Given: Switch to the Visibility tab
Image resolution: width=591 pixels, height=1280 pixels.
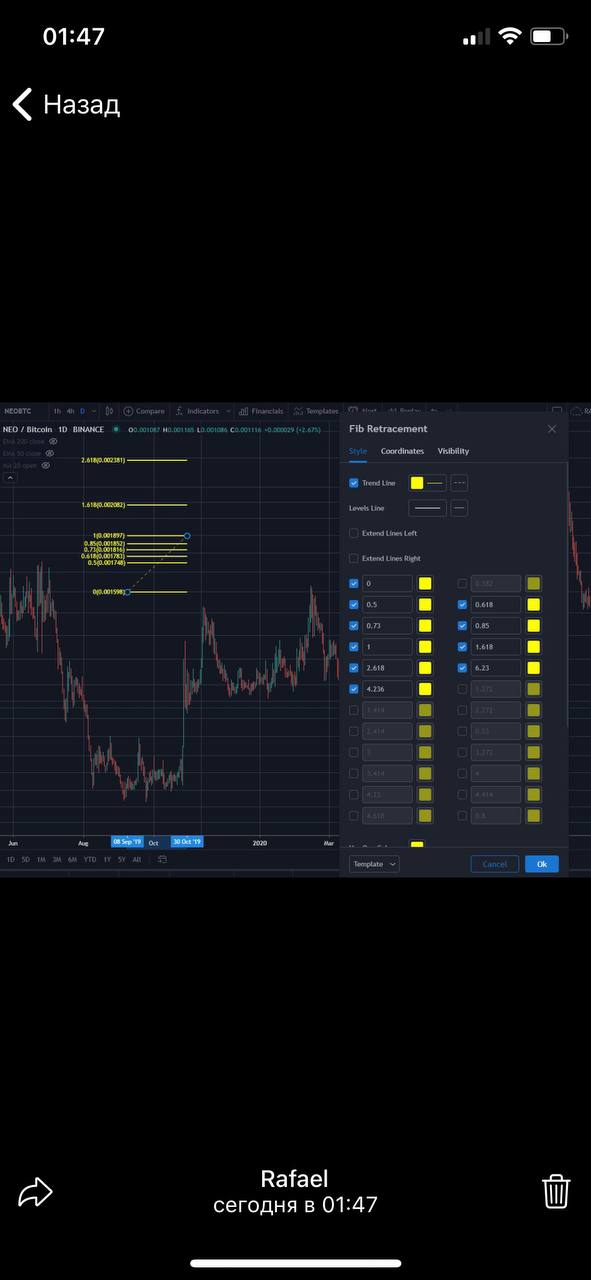Looking at the screenshot, I should (453, 451).
